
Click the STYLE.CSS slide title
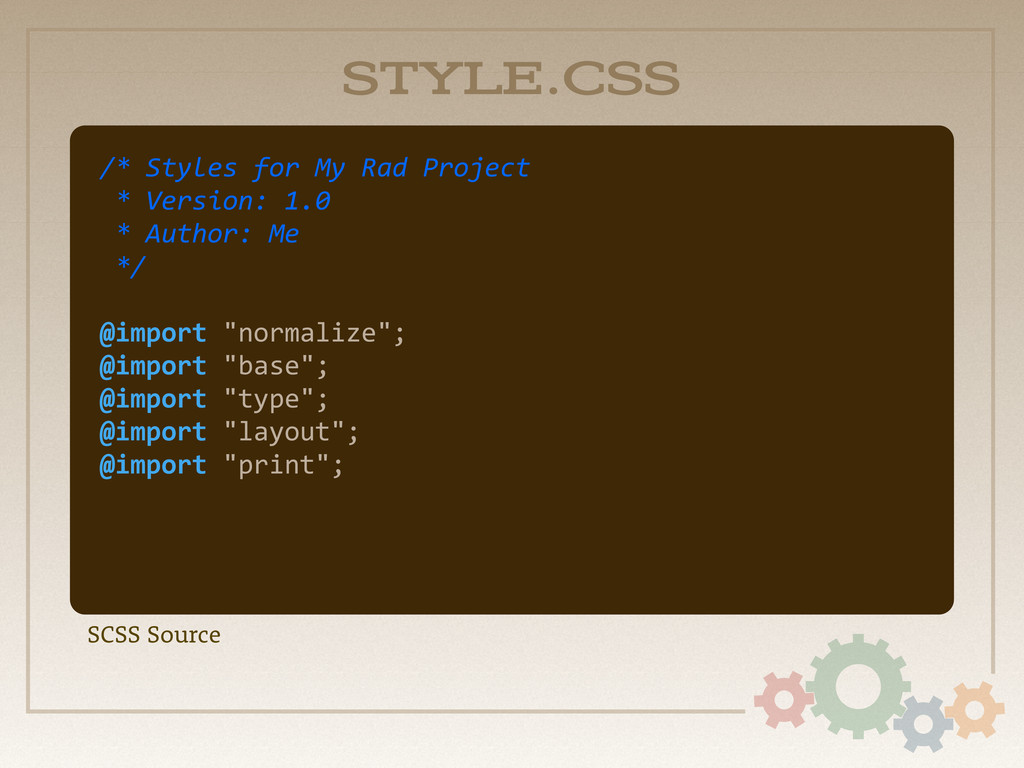click(x=511, y=78)
